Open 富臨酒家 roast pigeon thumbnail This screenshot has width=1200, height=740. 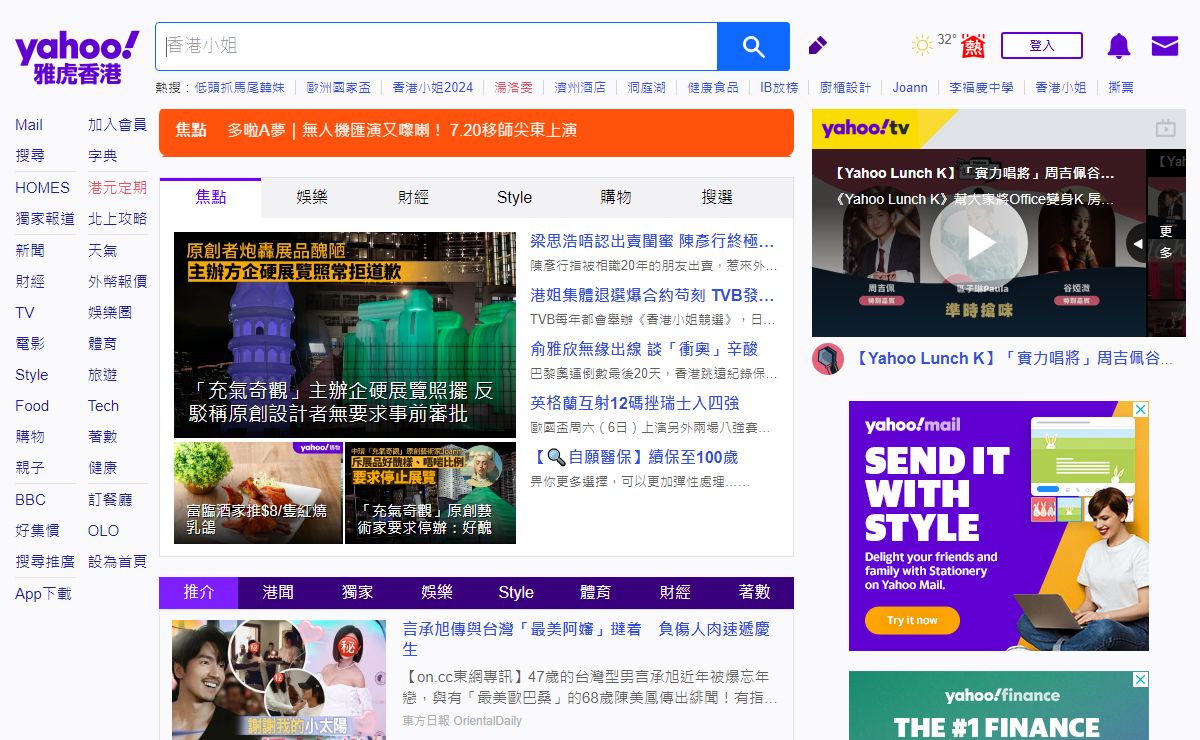(258, 493)
